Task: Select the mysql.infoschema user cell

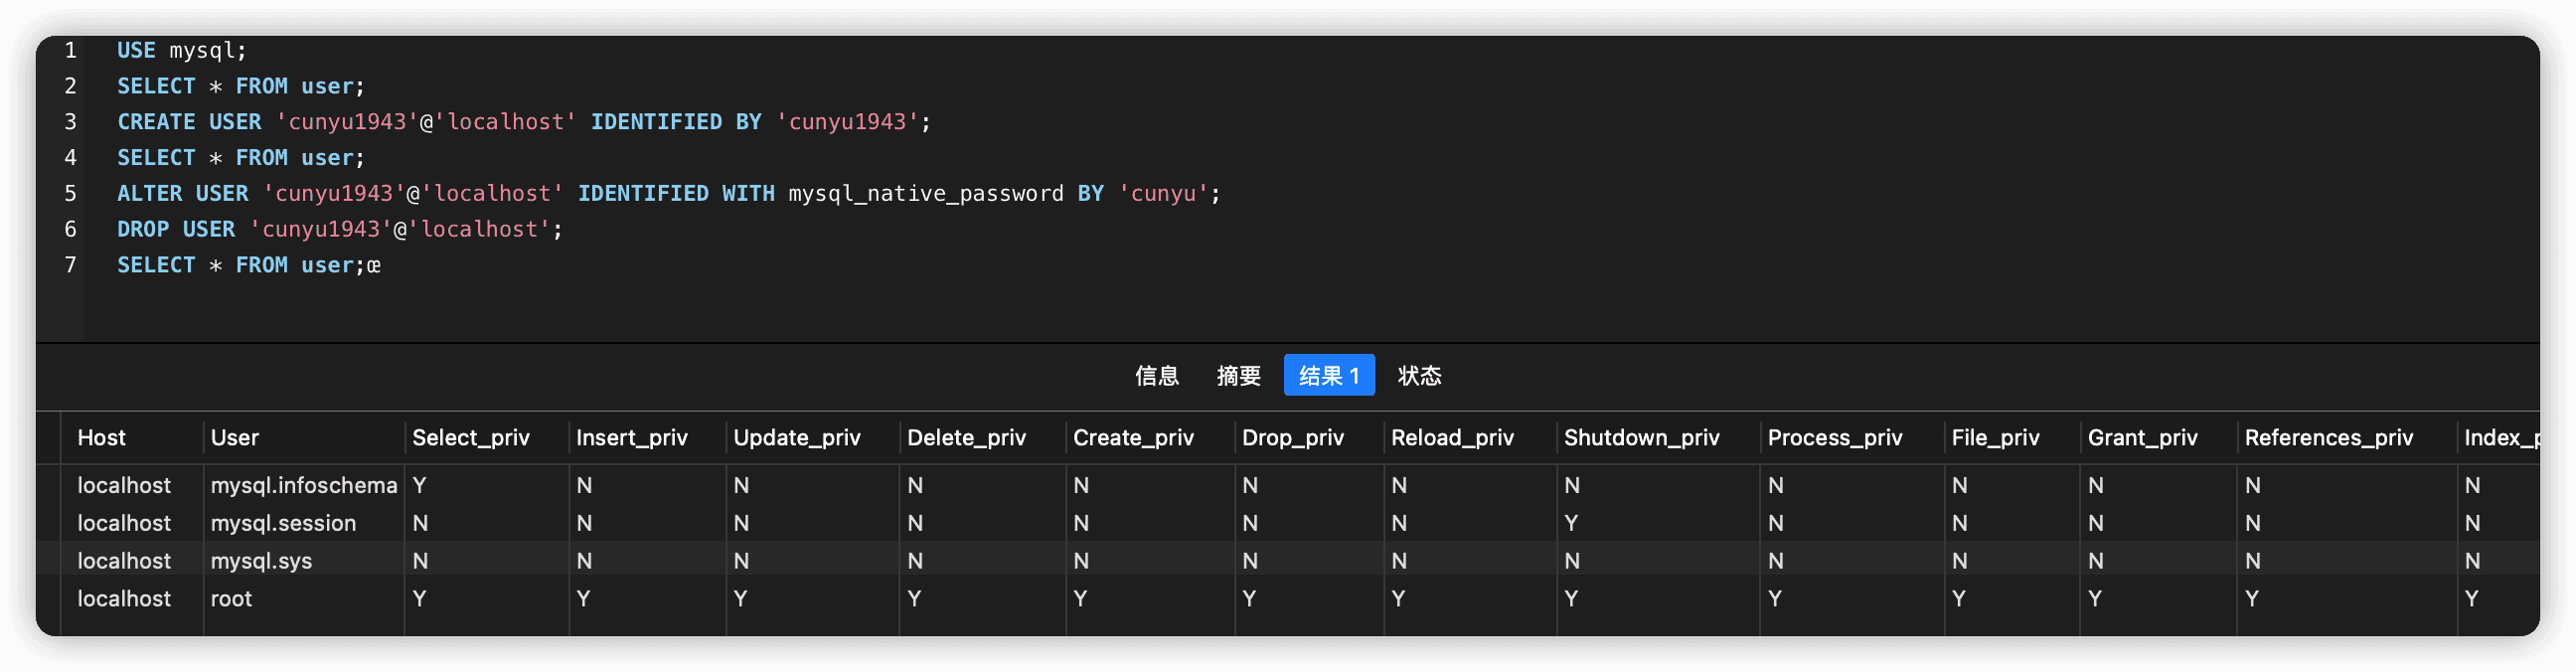Action: point(304,485)
